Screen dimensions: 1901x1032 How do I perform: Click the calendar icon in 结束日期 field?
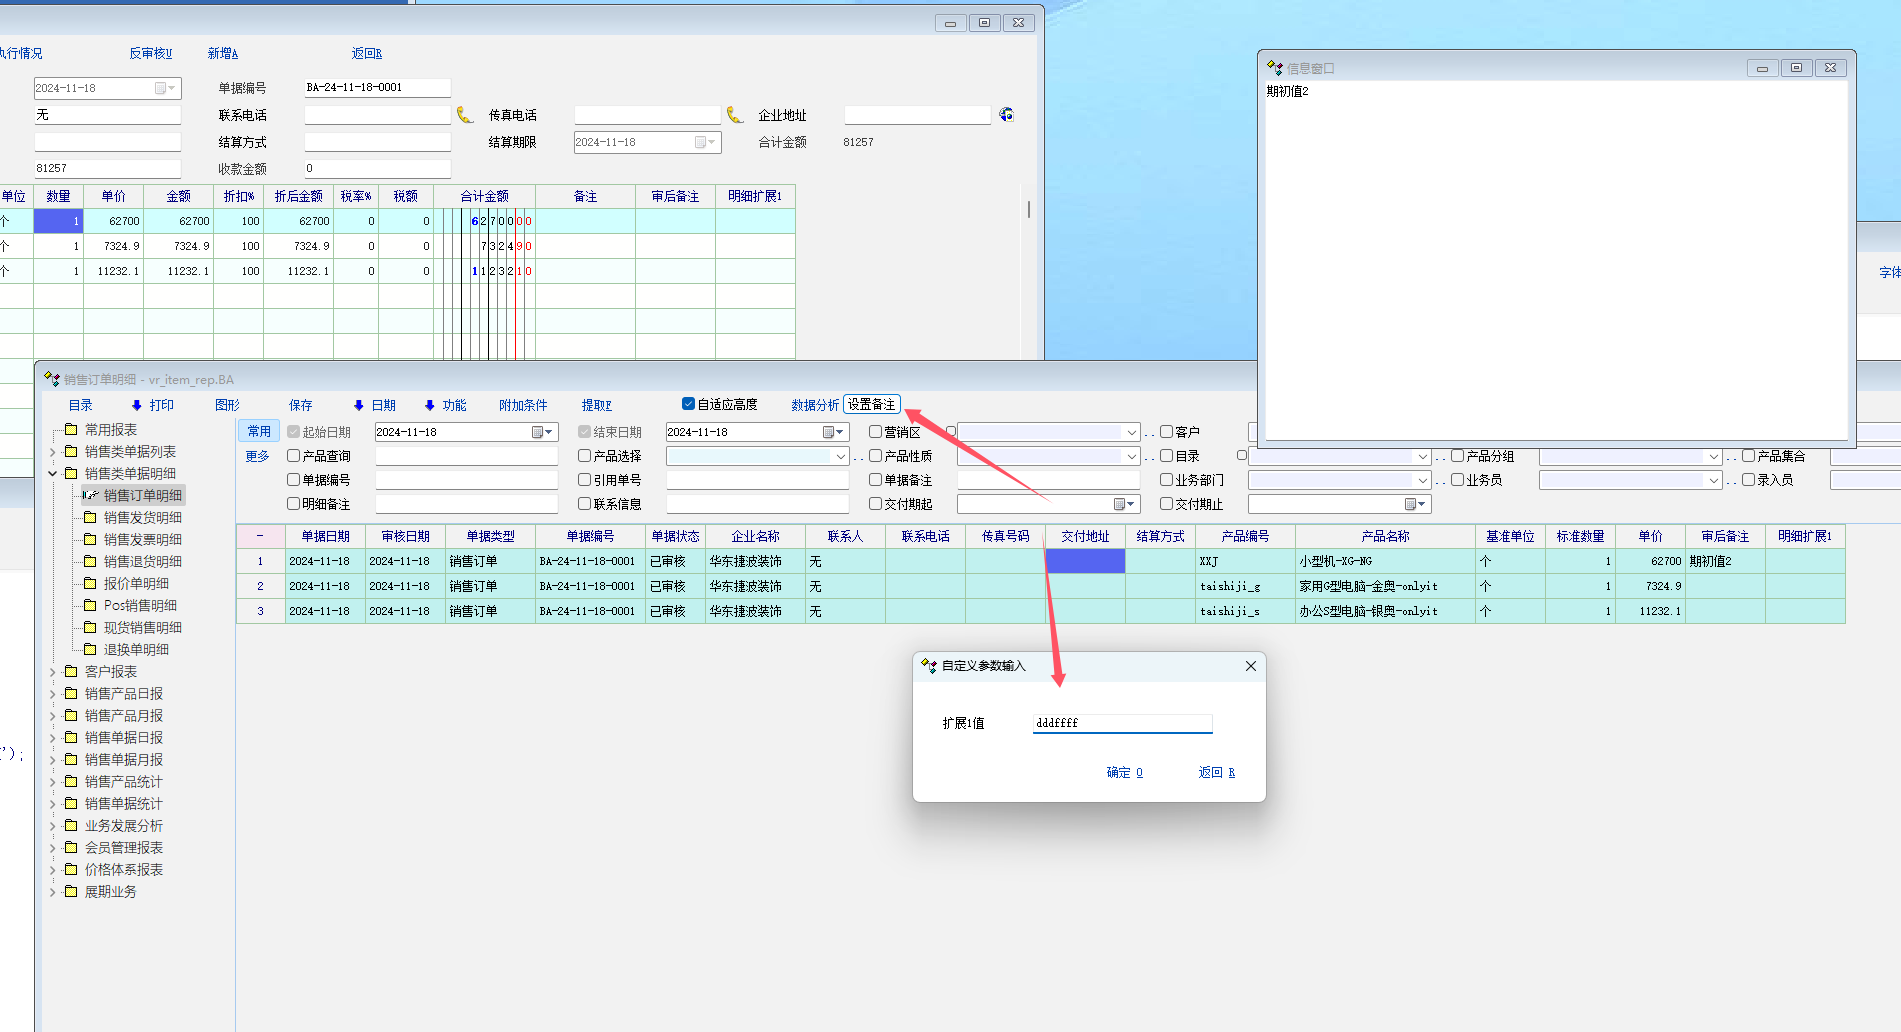coord(830,432)
